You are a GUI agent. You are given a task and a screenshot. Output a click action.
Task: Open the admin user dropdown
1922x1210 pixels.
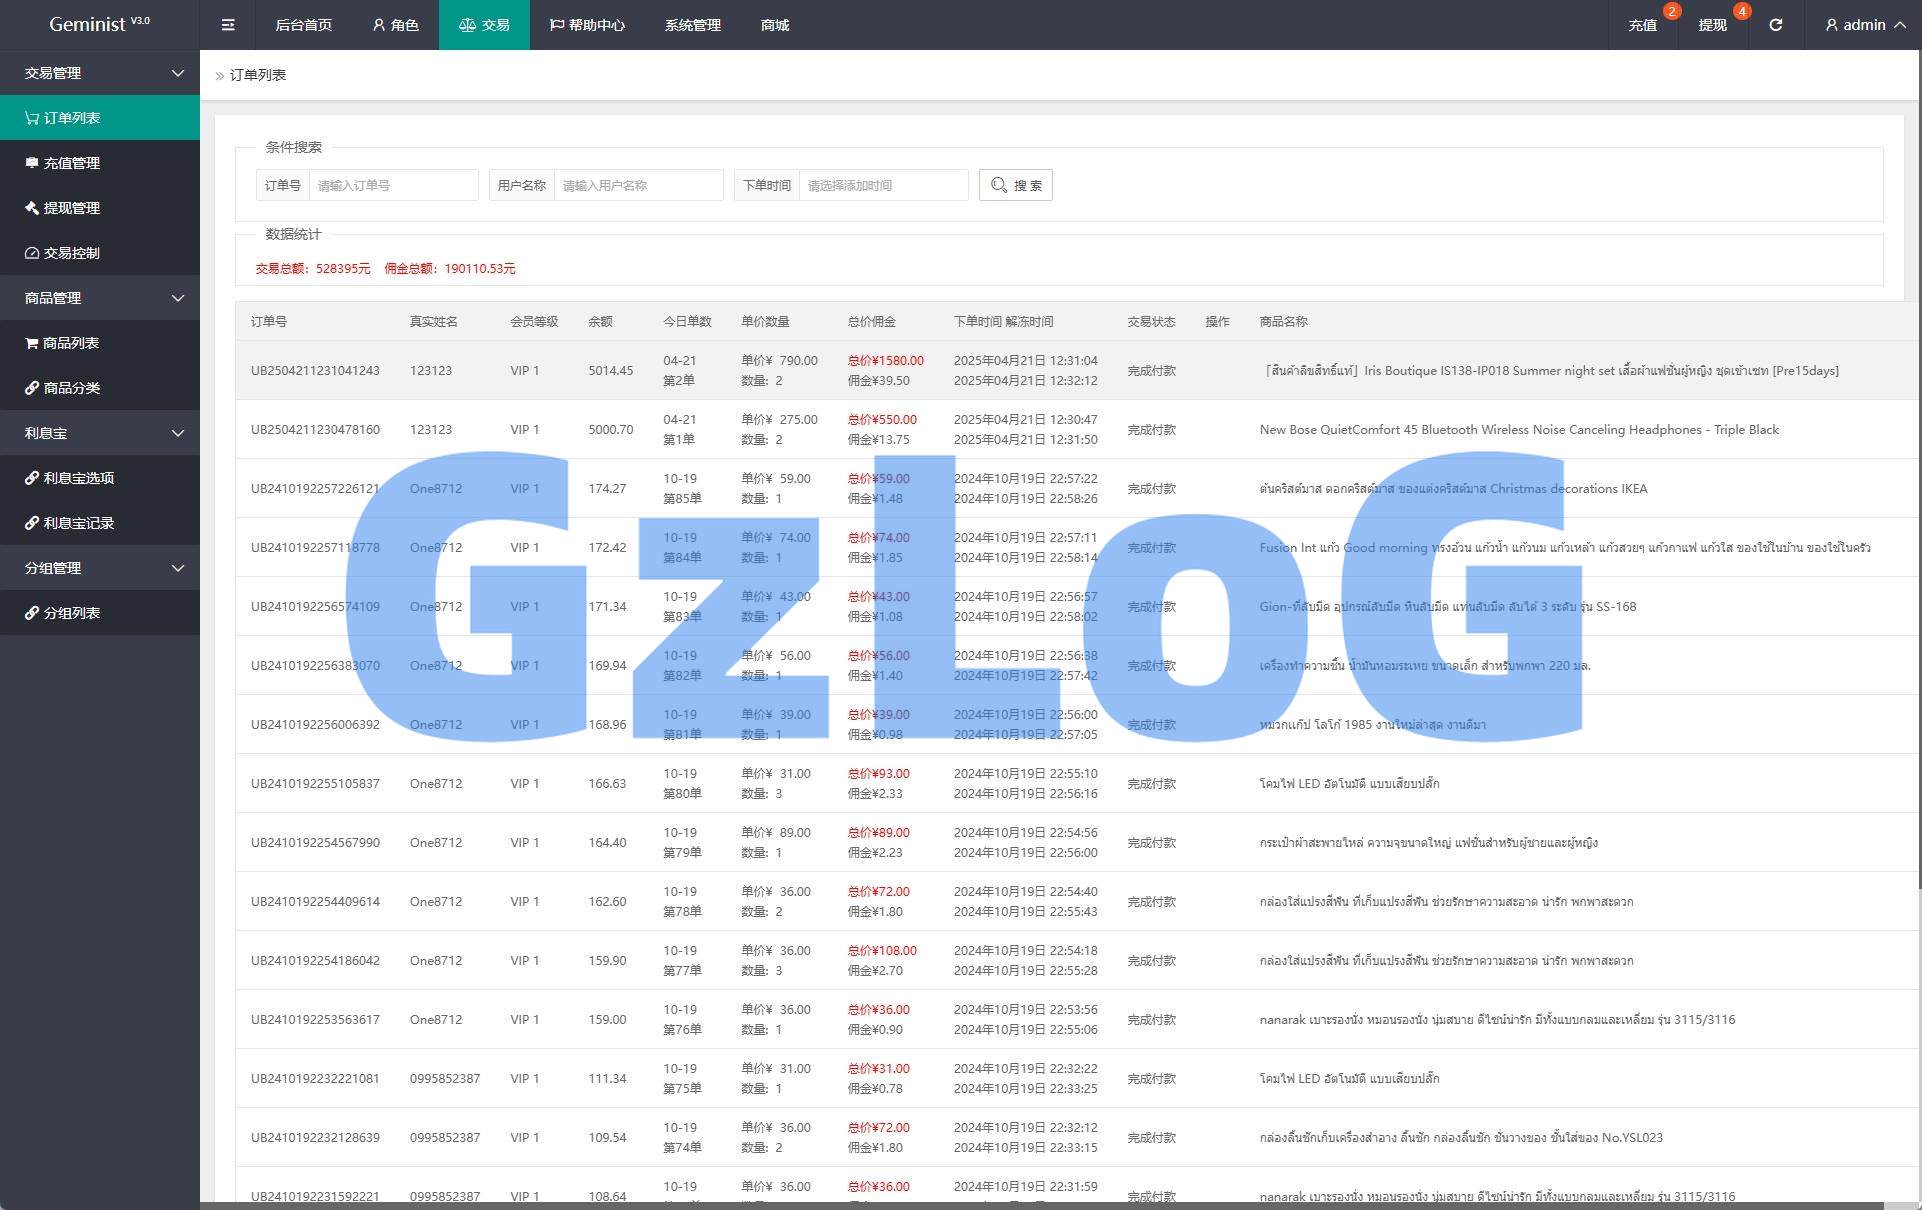[x=1864, y=25]
